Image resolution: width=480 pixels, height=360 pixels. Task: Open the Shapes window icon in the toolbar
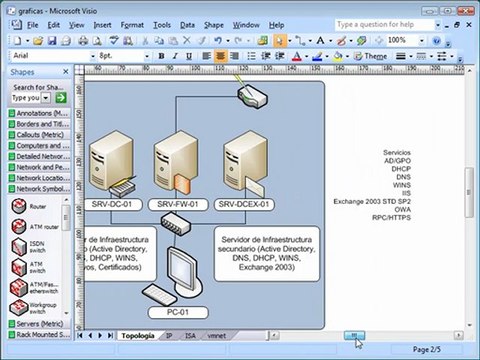(263, 41)
